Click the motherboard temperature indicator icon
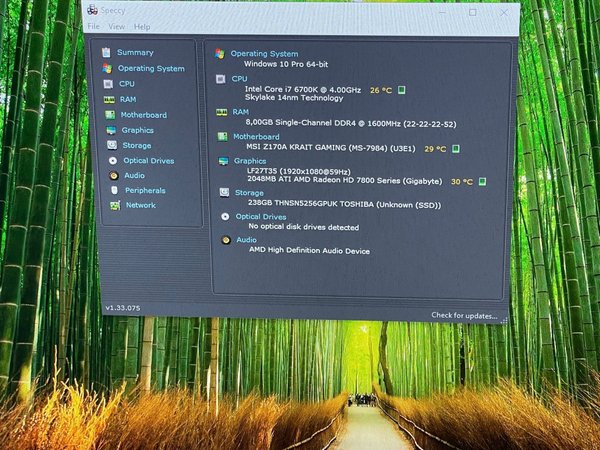 [455, 149]
